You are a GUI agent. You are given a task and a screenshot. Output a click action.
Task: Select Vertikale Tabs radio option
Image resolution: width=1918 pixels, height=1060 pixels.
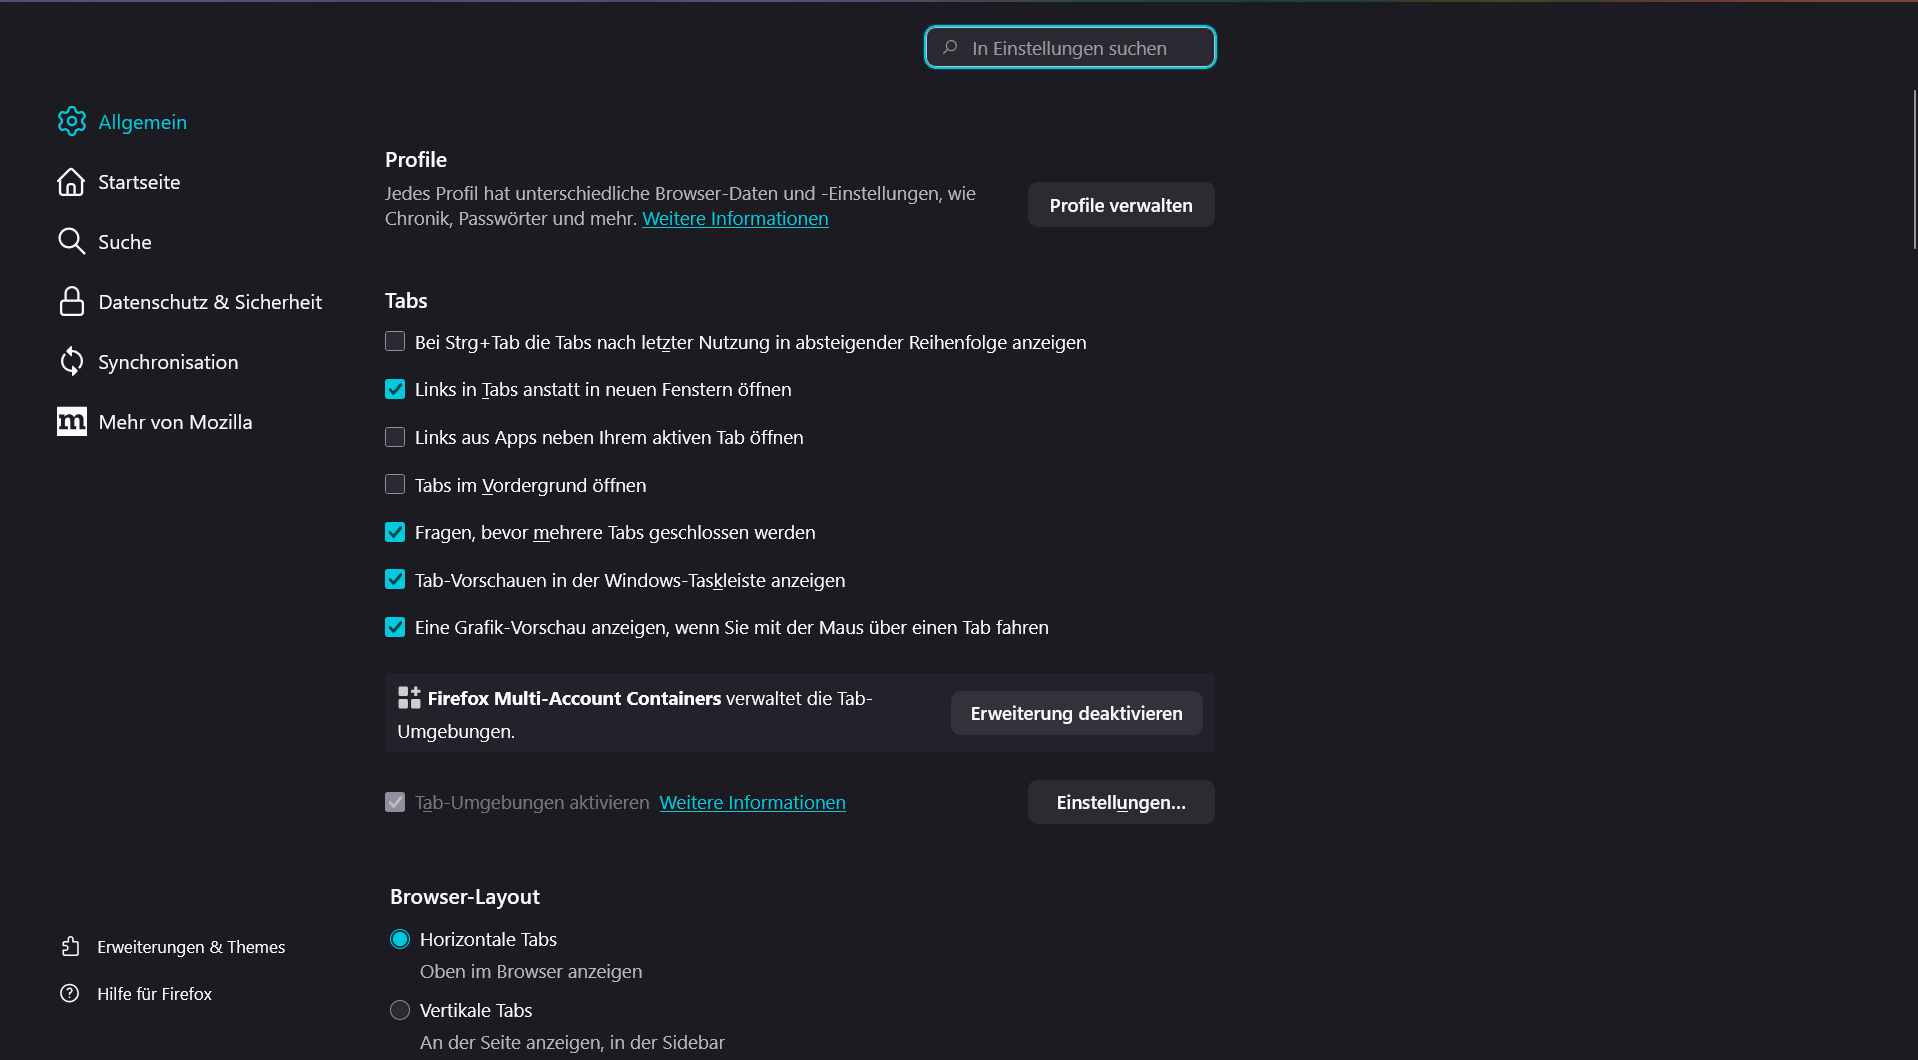click(400, 1010)
